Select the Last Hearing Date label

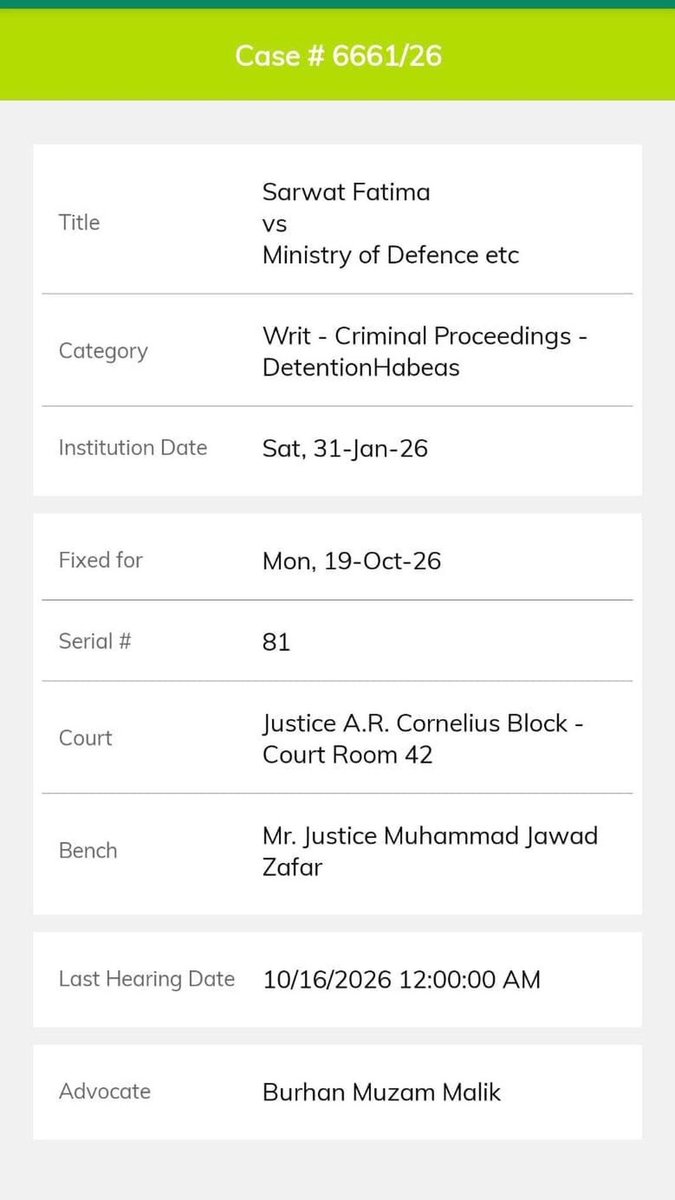click(147, 979)
